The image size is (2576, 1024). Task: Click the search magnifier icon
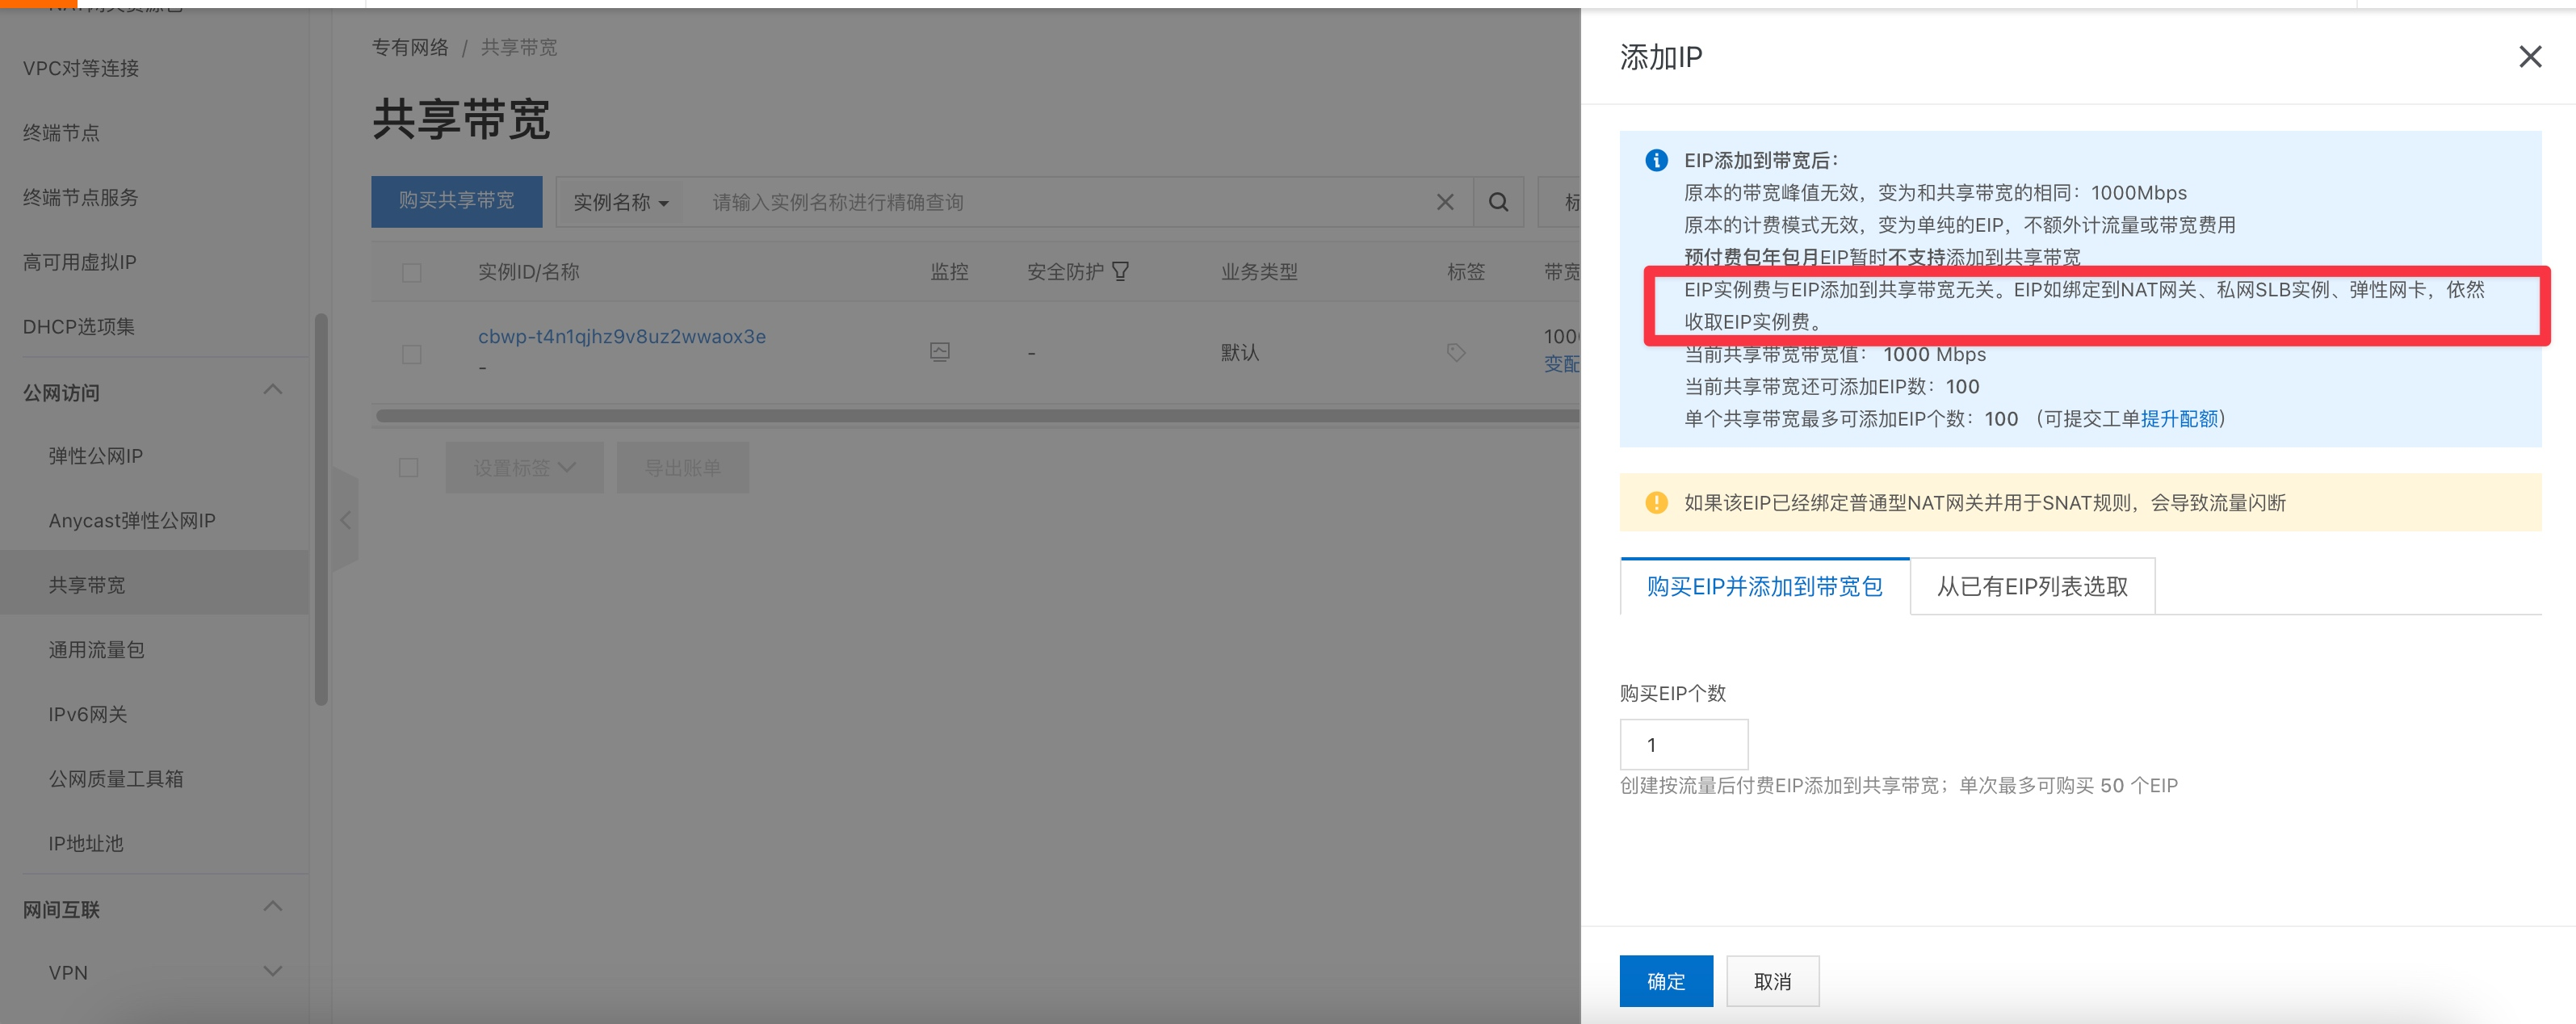[1498, 202]
